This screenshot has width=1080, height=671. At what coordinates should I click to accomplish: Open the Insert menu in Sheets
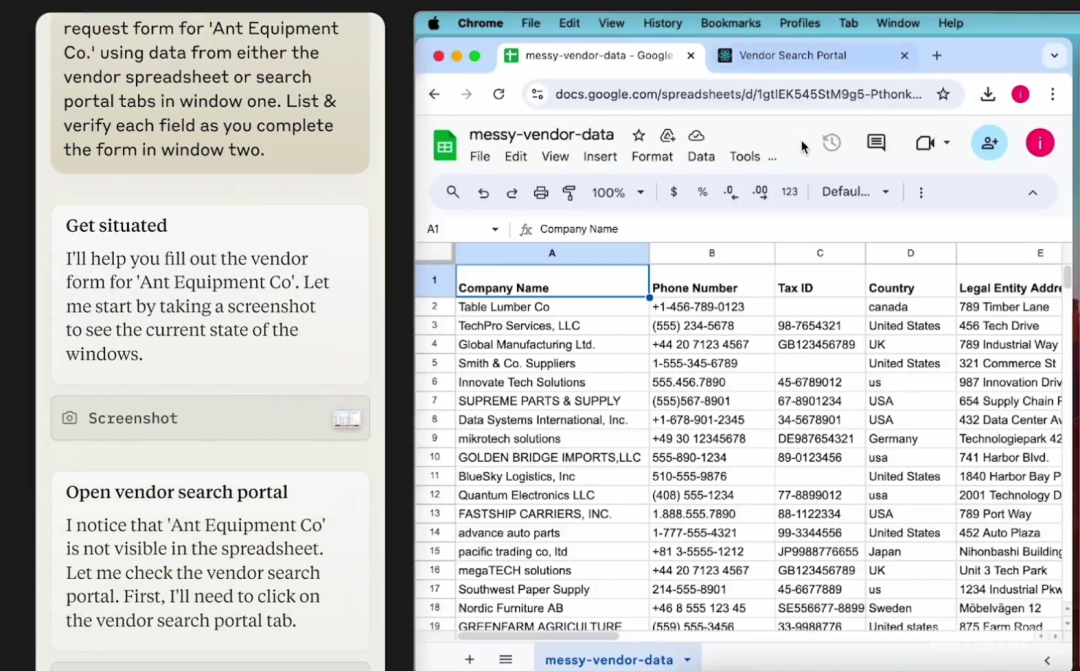[x=600, y=156]
